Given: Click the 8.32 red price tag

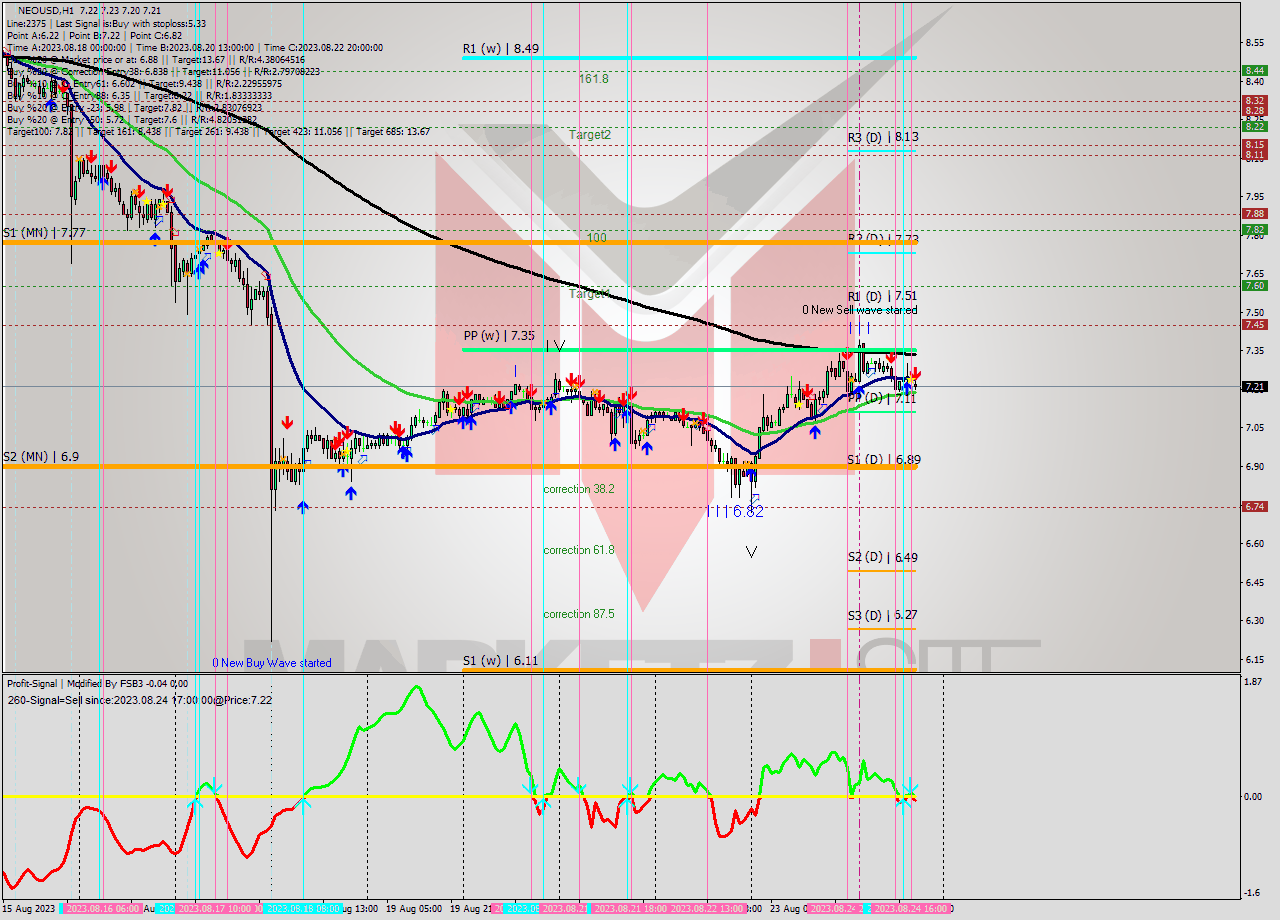Looking at the screenshot, I should (1254, 101).
